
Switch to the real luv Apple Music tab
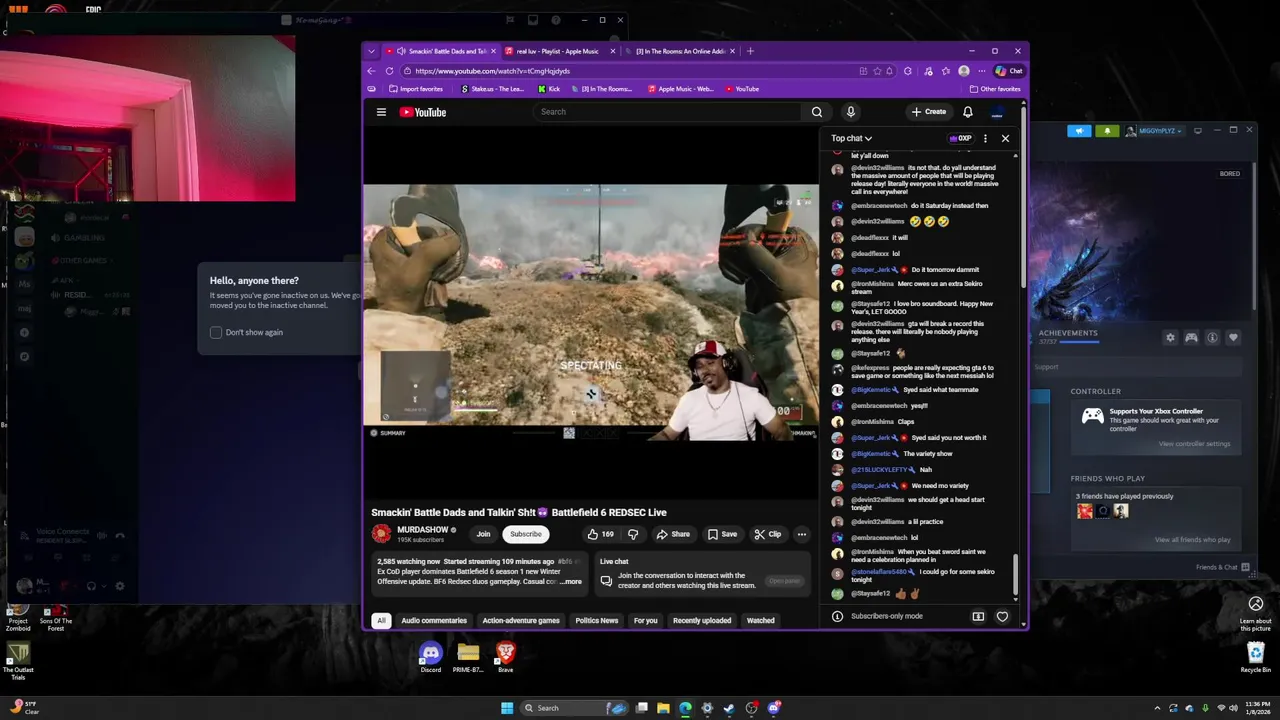[x=559, y=51]
